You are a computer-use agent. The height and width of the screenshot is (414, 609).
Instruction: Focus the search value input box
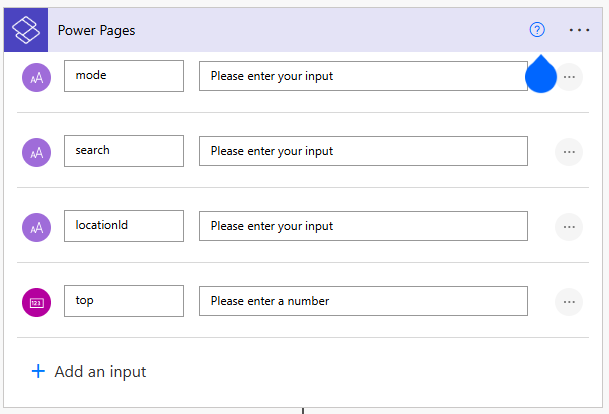coord(364,151)
